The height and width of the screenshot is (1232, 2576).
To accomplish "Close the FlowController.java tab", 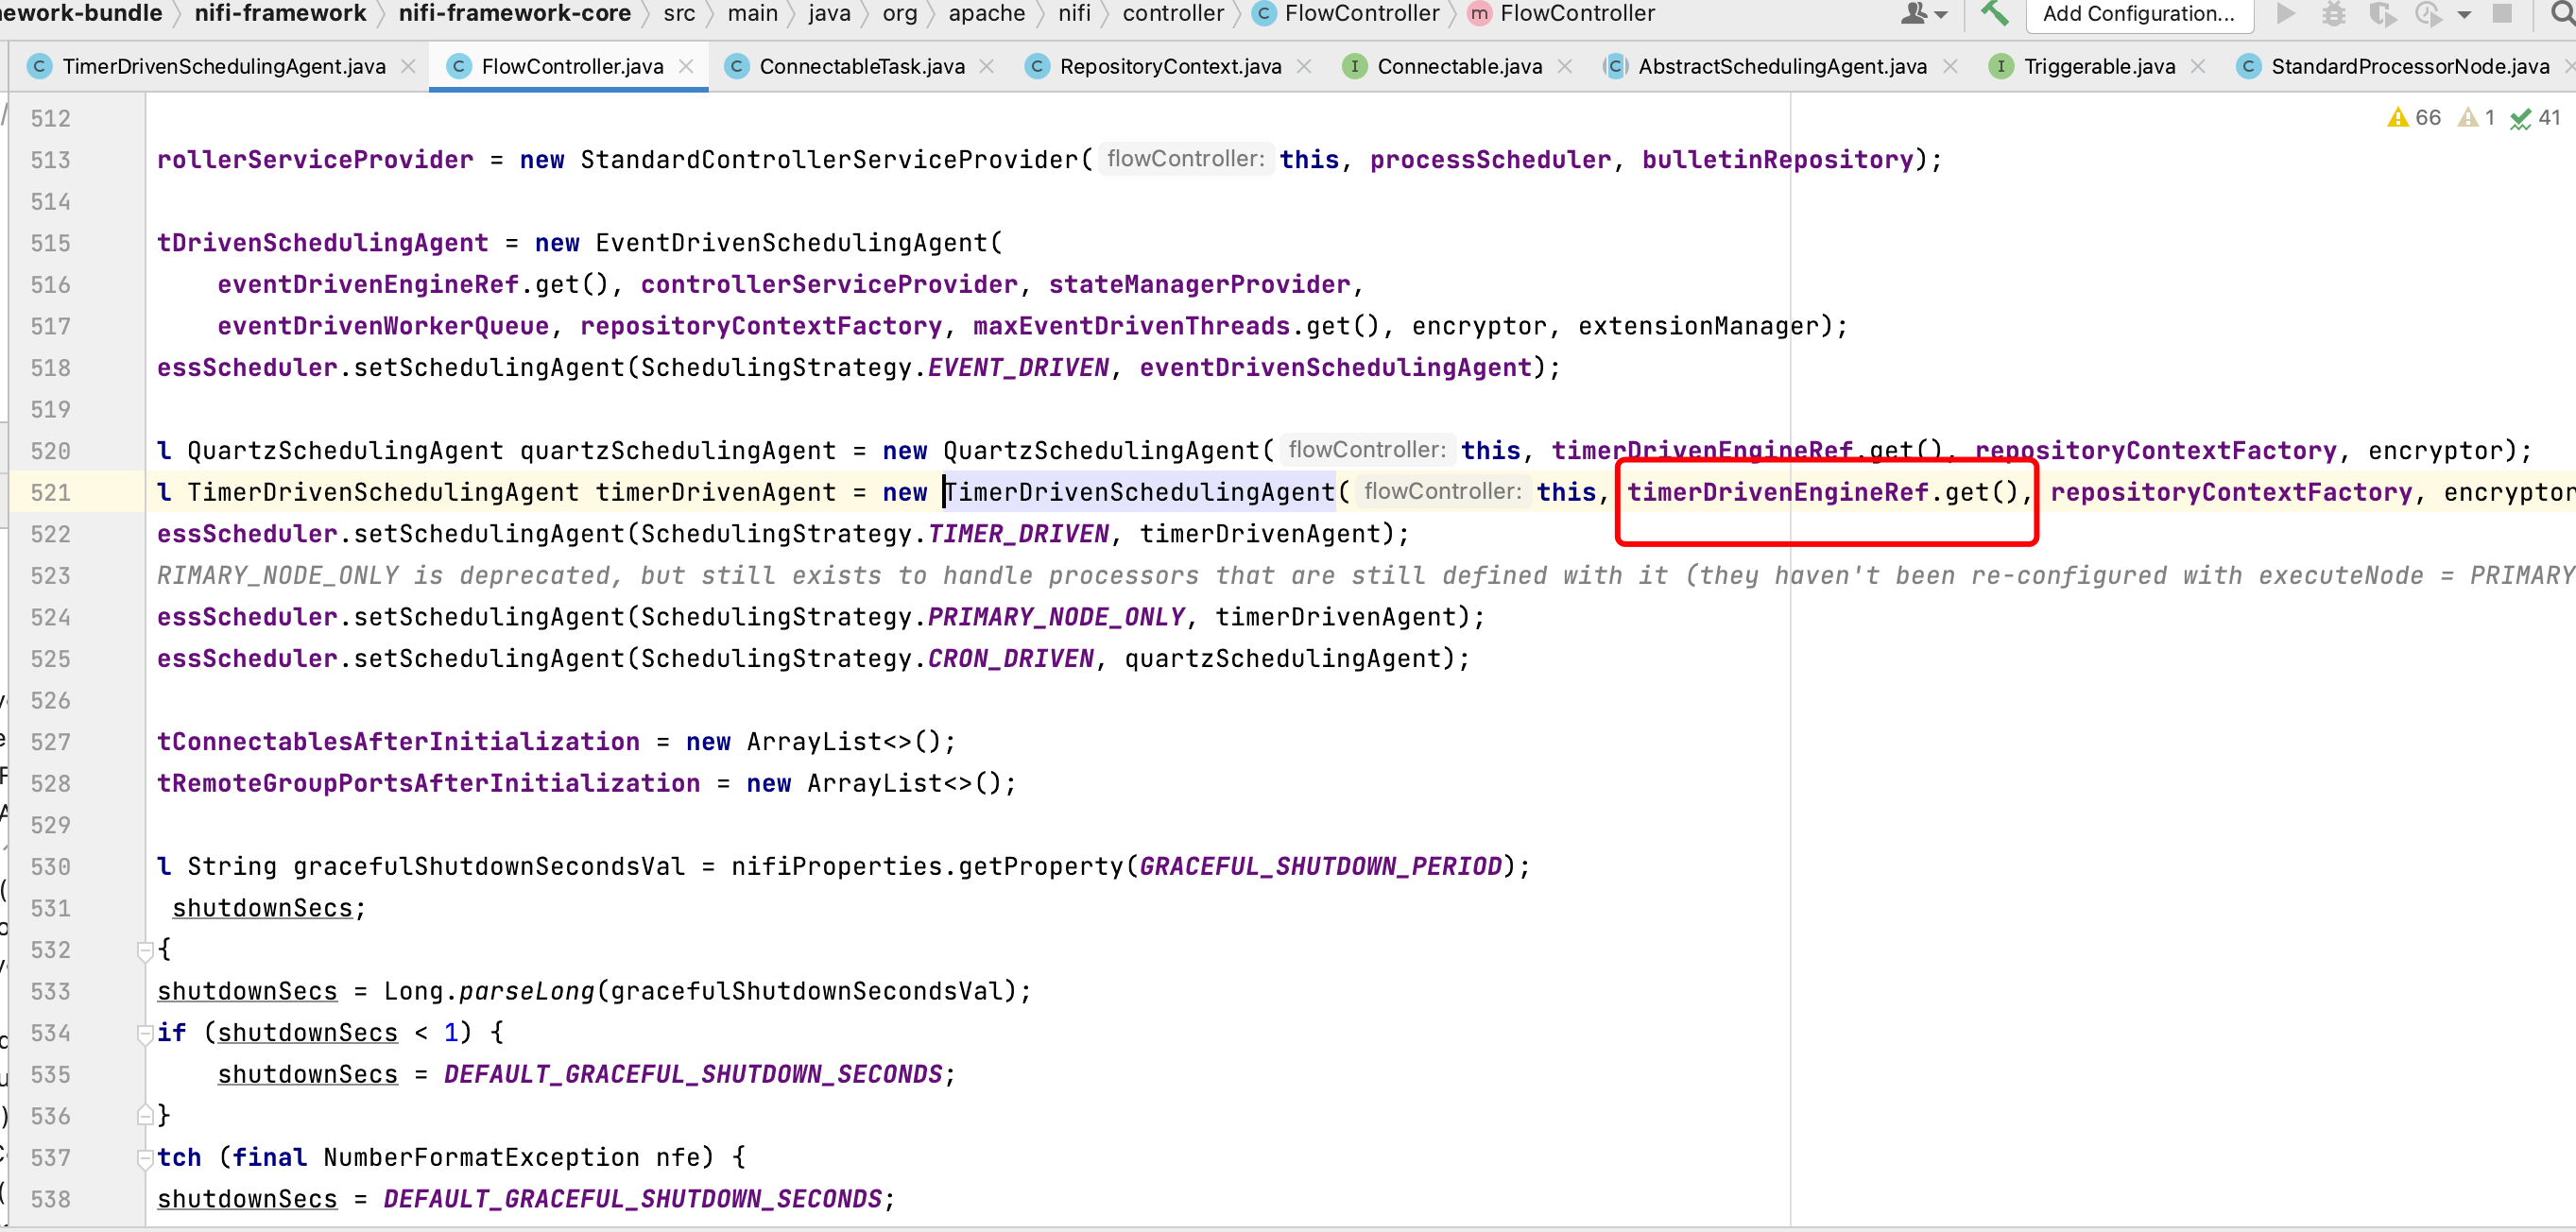I will [686, 66].
